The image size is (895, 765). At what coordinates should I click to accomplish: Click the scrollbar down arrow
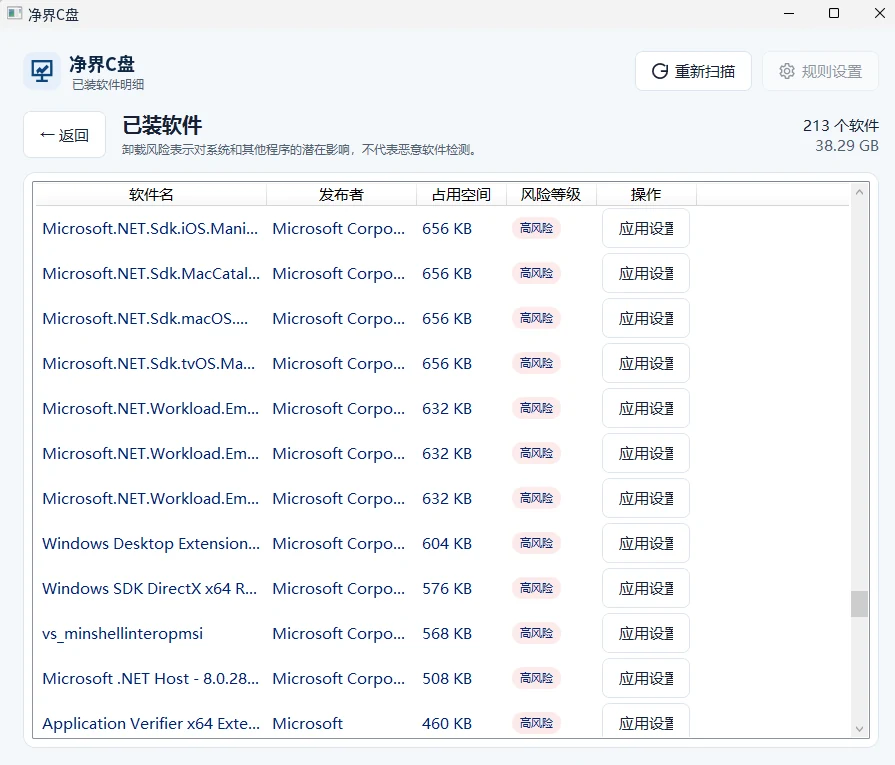click(859, 729)
